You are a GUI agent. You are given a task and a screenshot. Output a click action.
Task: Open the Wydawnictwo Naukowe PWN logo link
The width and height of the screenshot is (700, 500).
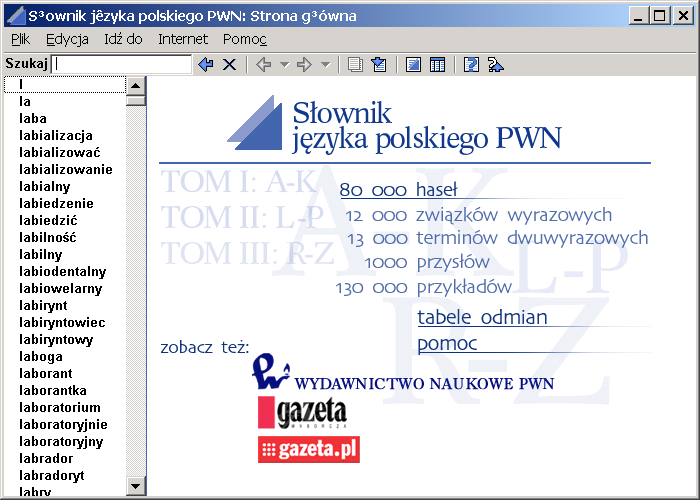[403, 372]
